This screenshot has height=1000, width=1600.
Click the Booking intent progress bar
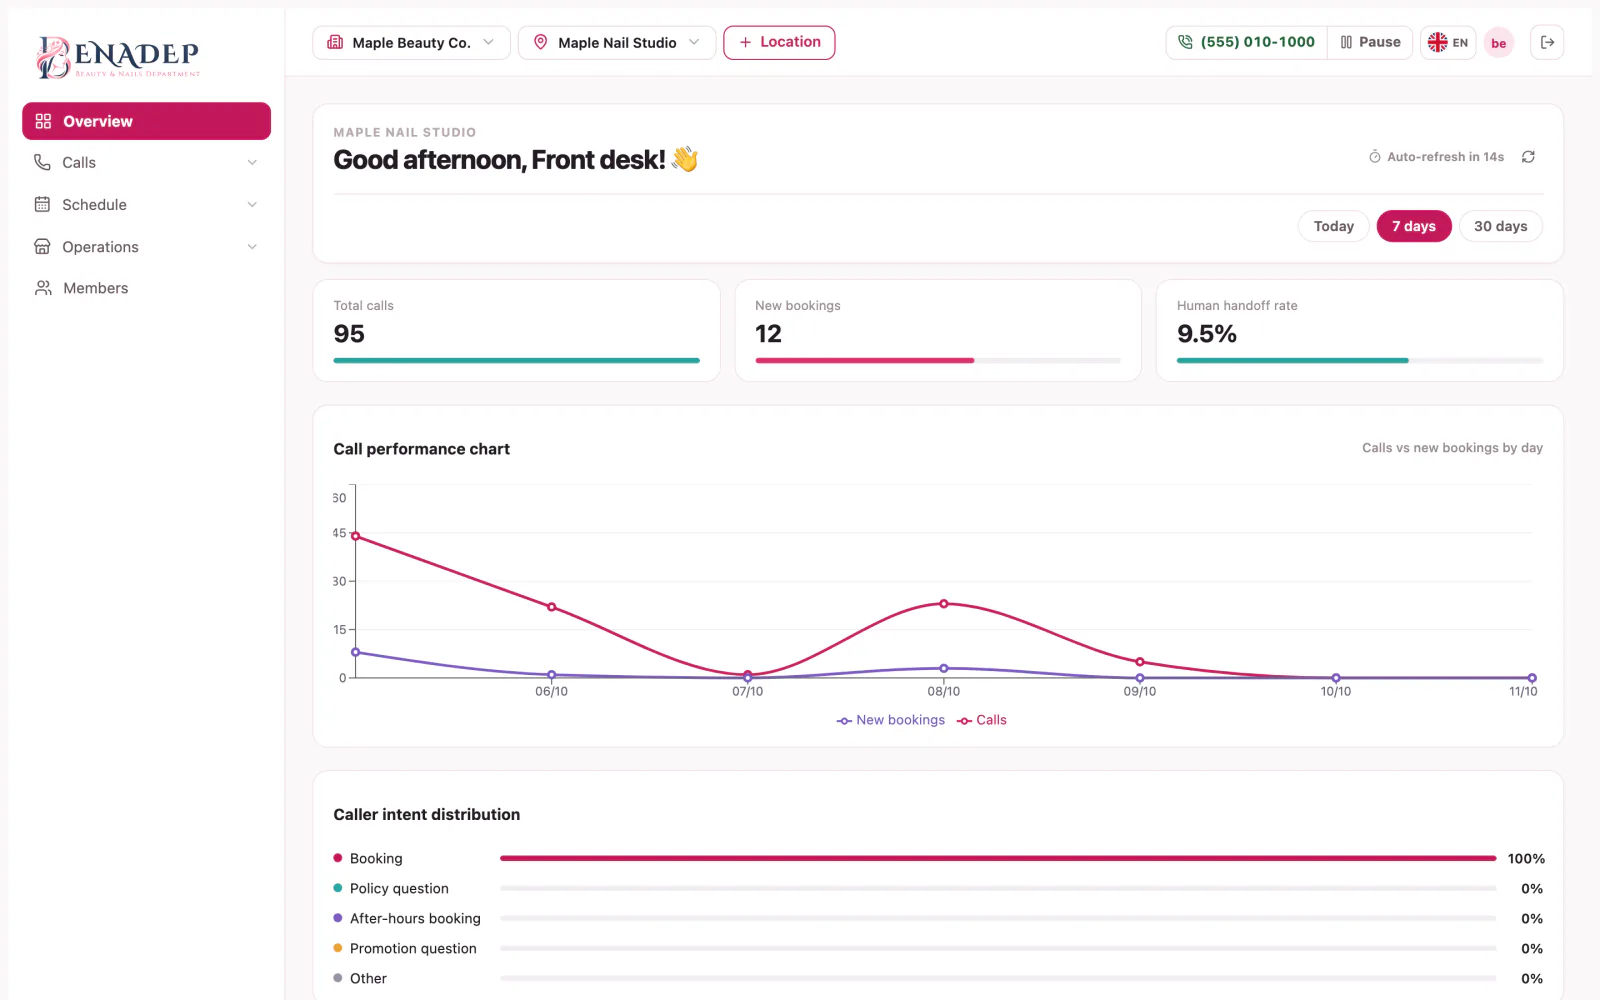pos(998,858)
